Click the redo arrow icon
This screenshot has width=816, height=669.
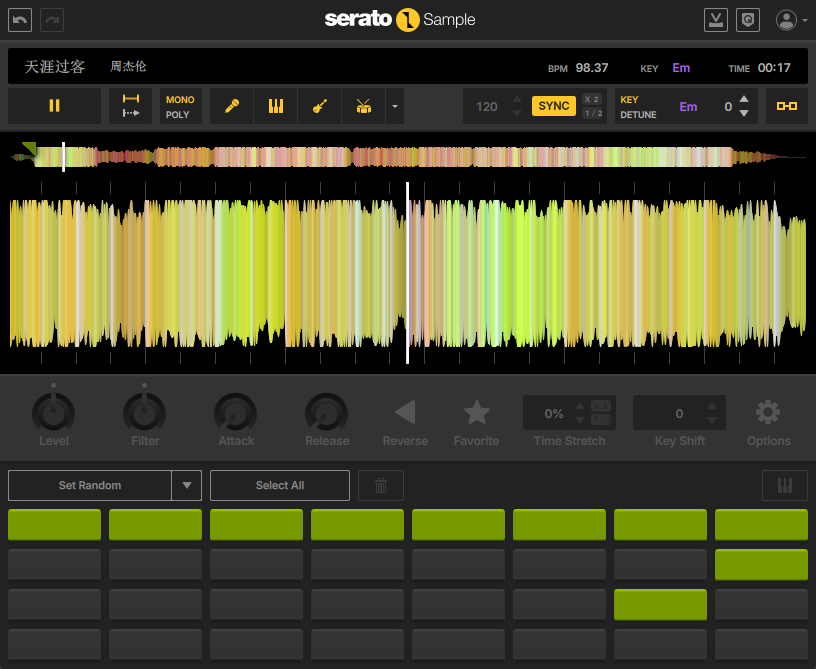(52, 20)
